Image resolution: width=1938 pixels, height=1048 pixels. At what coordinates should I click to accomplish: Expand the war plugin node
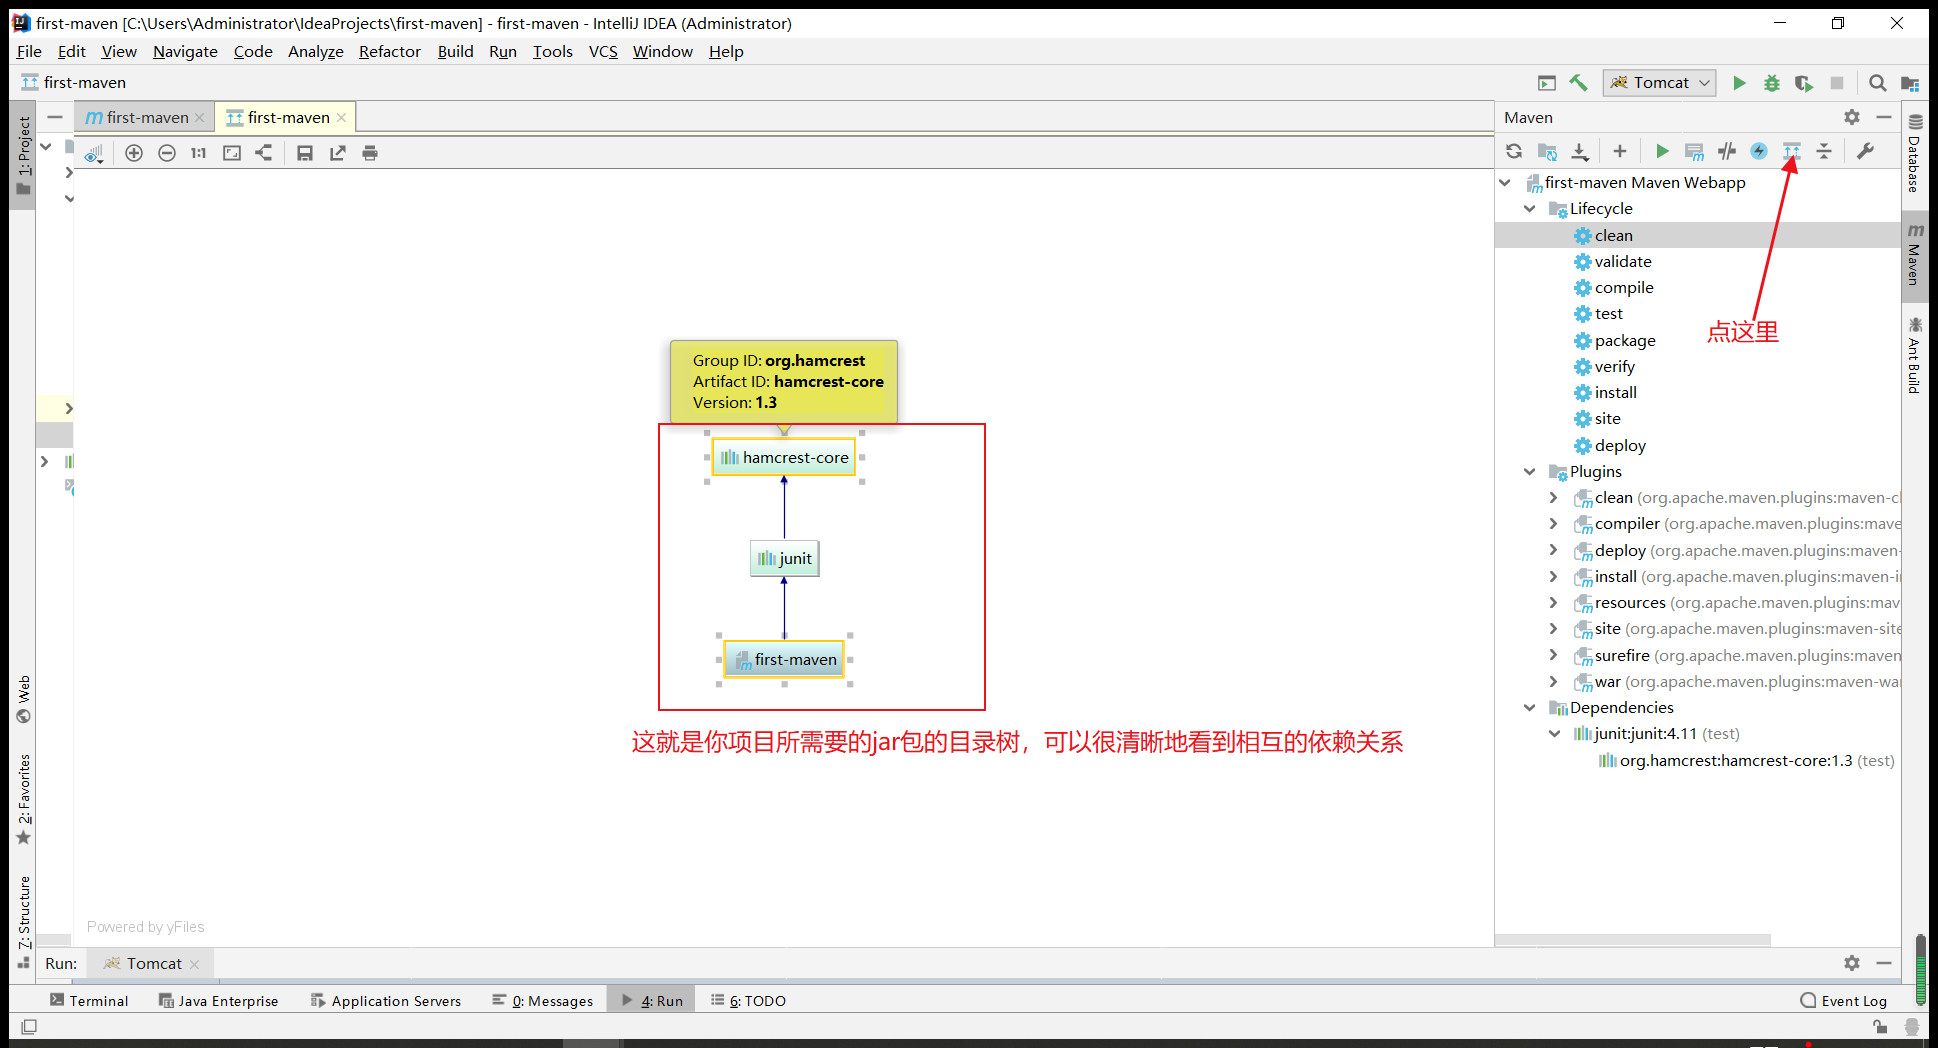pyautogui.click(x=1554, y=681)
